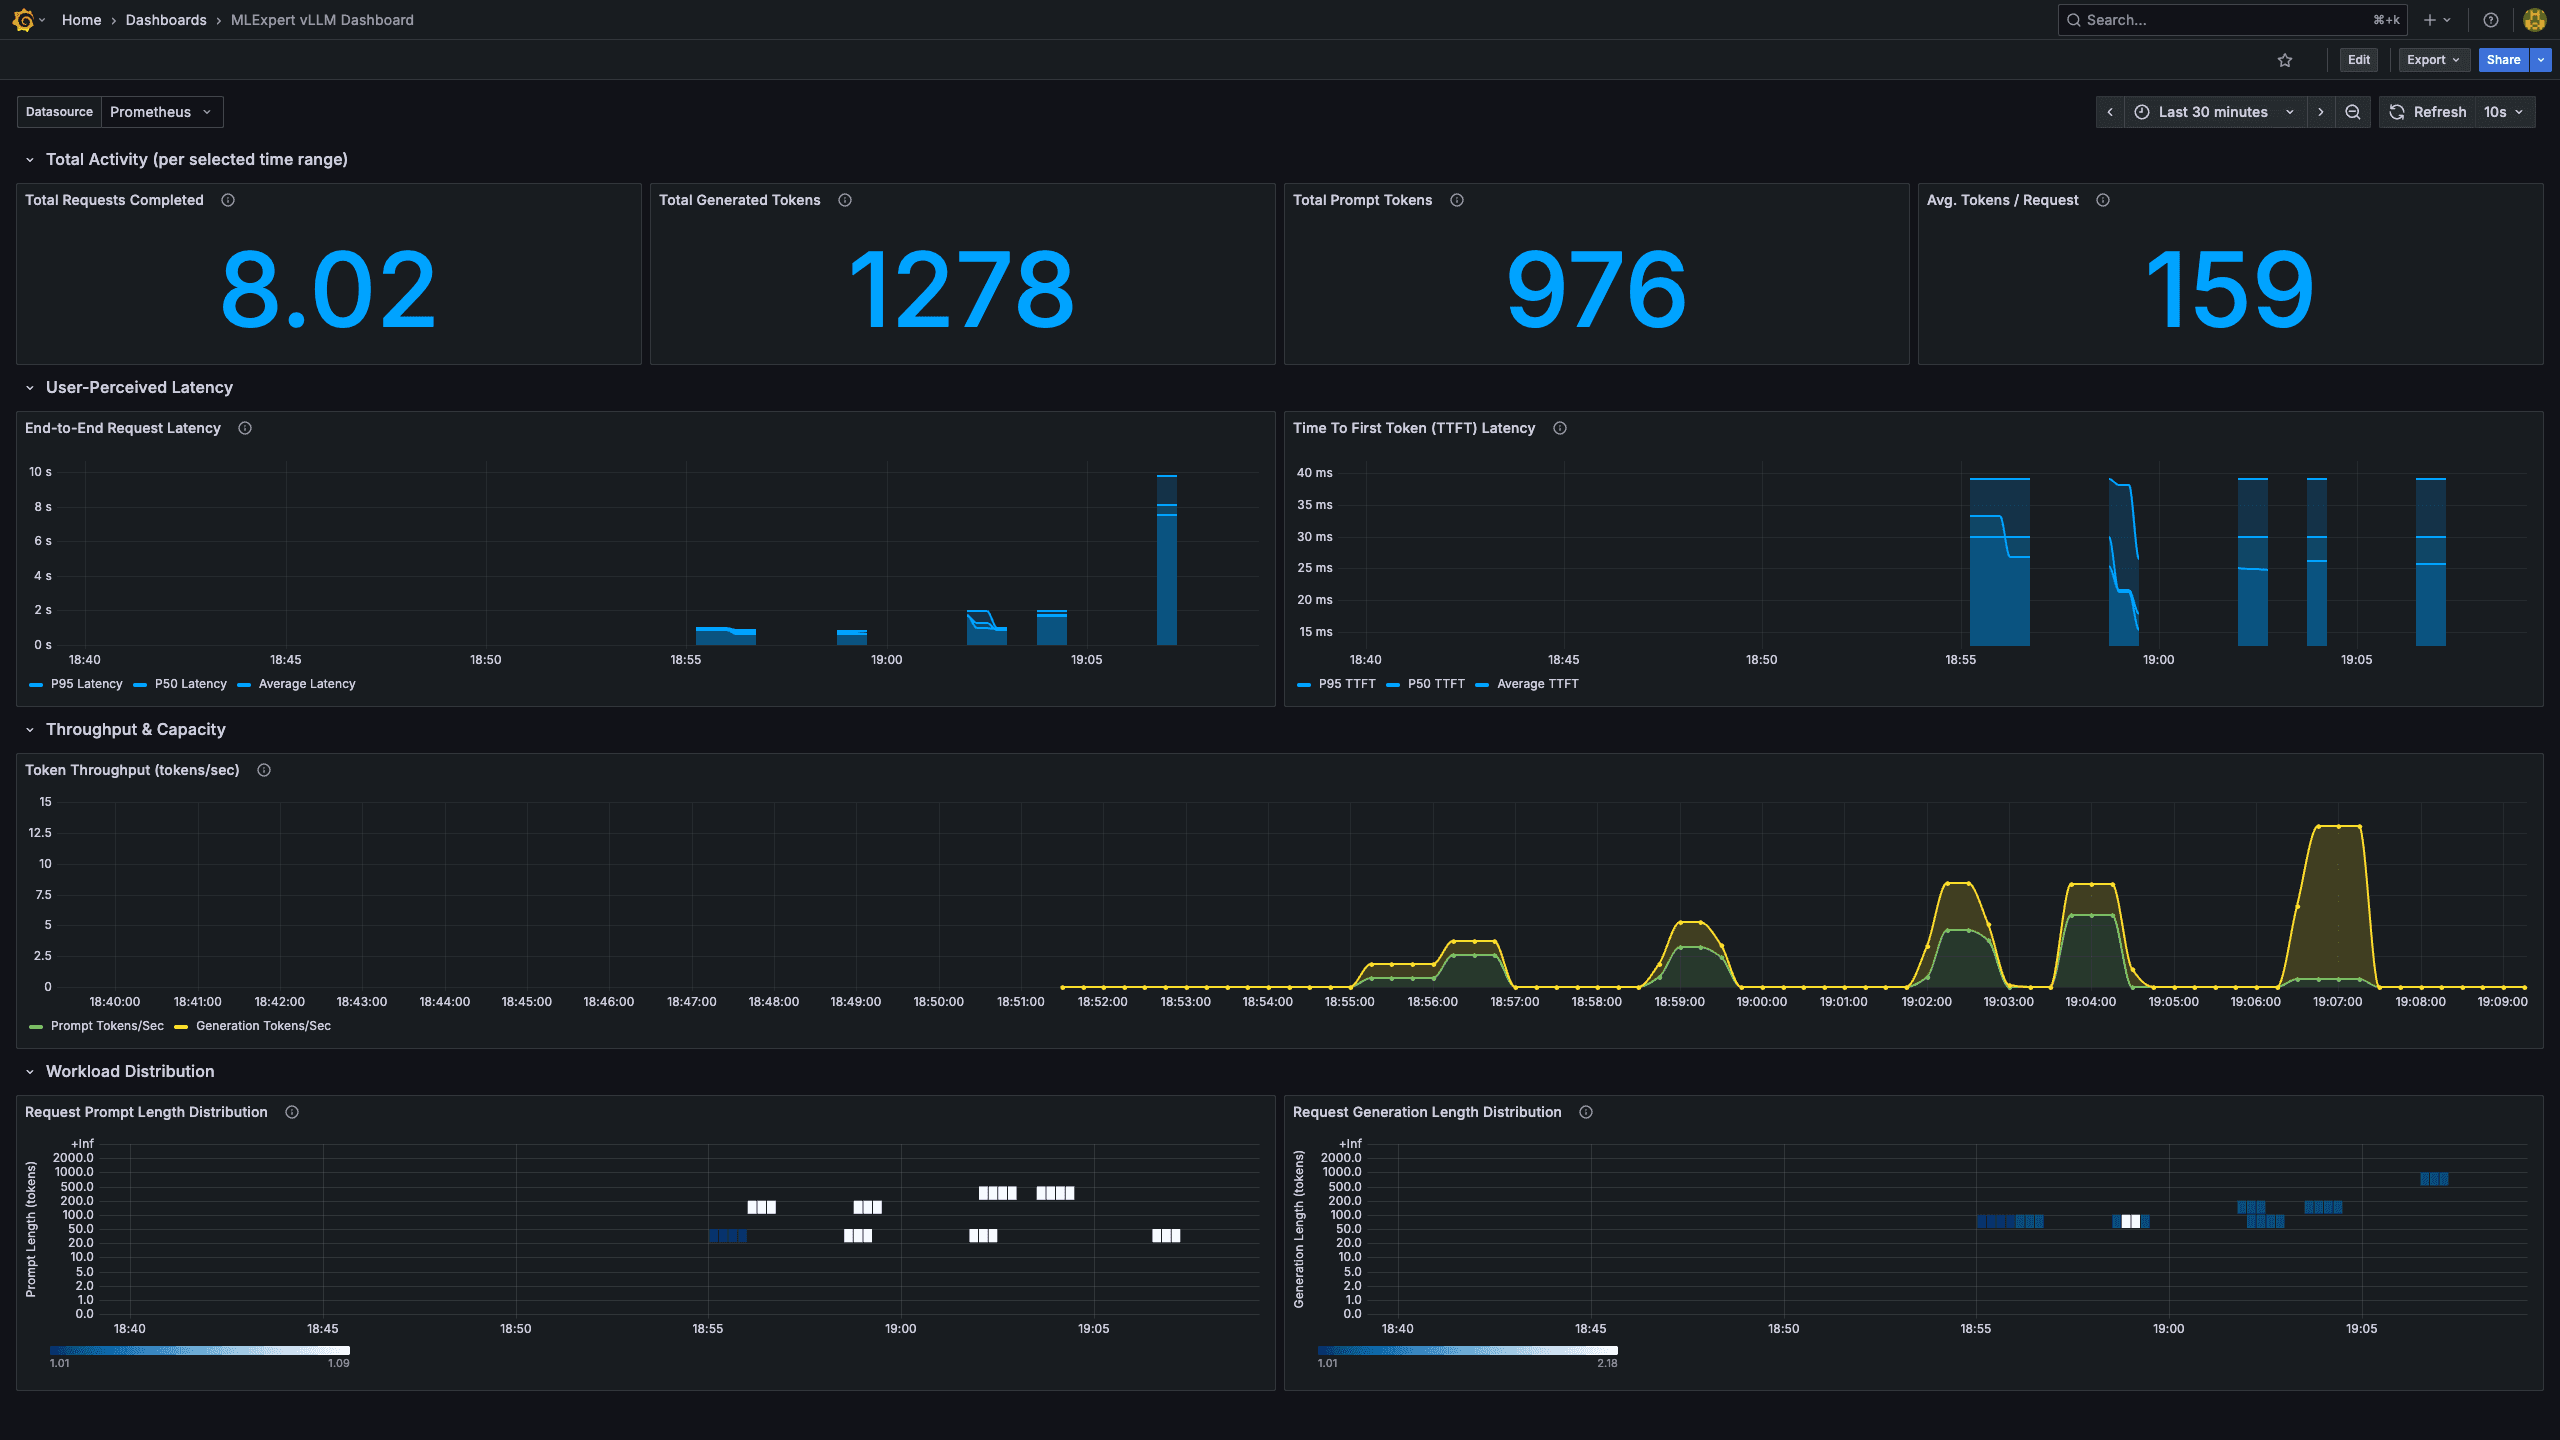Click info icon beside Token Throughput title
This screenshot has width=2560, height=1440.
point(264,770)
